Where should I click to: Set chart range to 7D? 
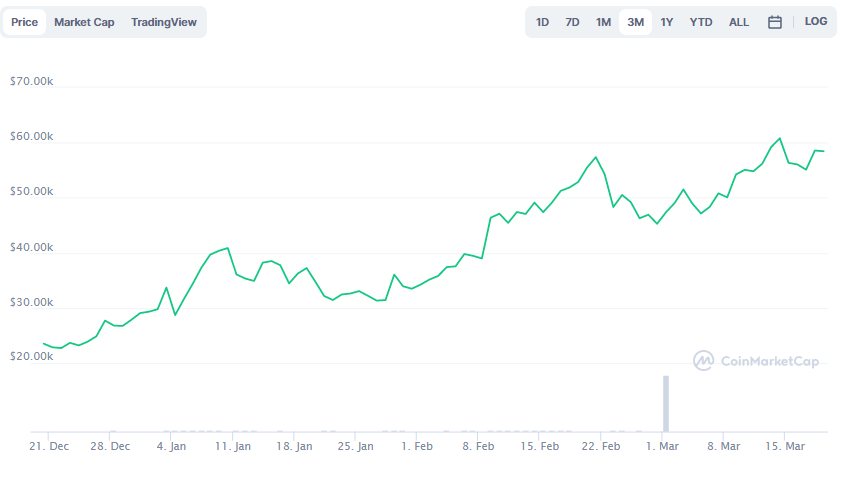(572, 22)
